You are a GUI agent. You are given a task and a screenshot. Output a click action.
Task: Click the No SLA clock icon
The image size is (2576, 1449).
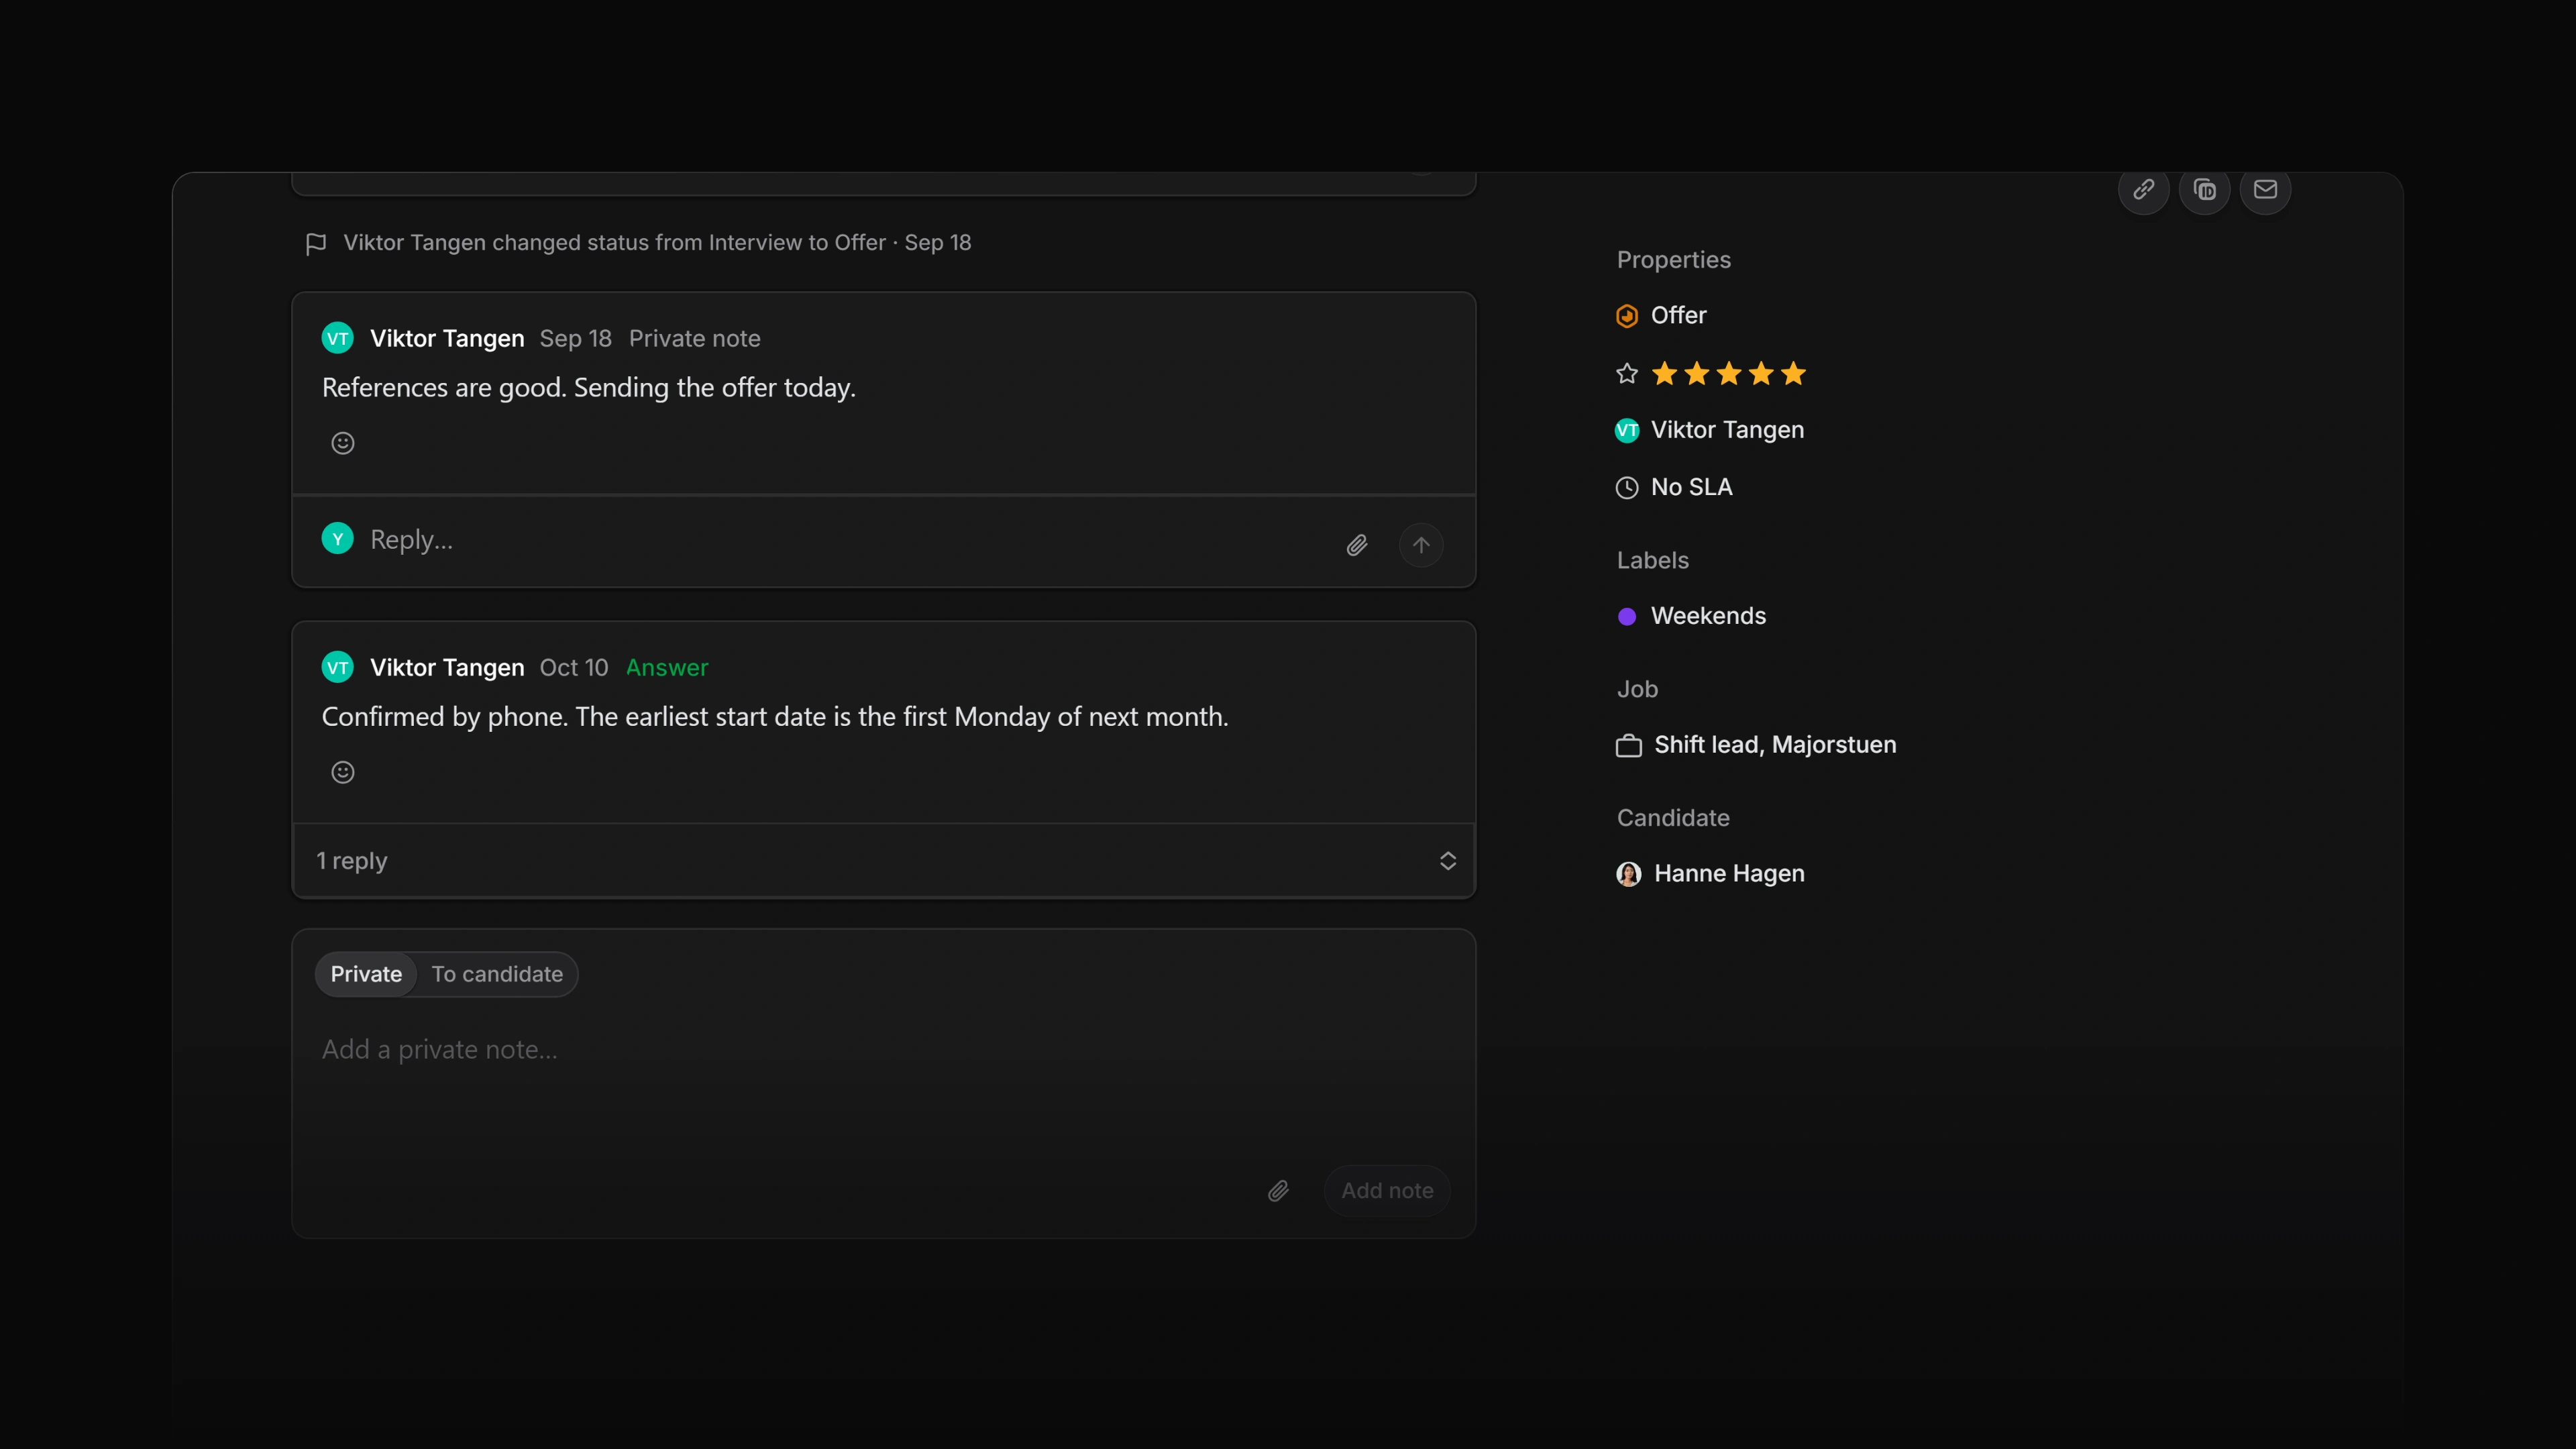coord(1627,488)
